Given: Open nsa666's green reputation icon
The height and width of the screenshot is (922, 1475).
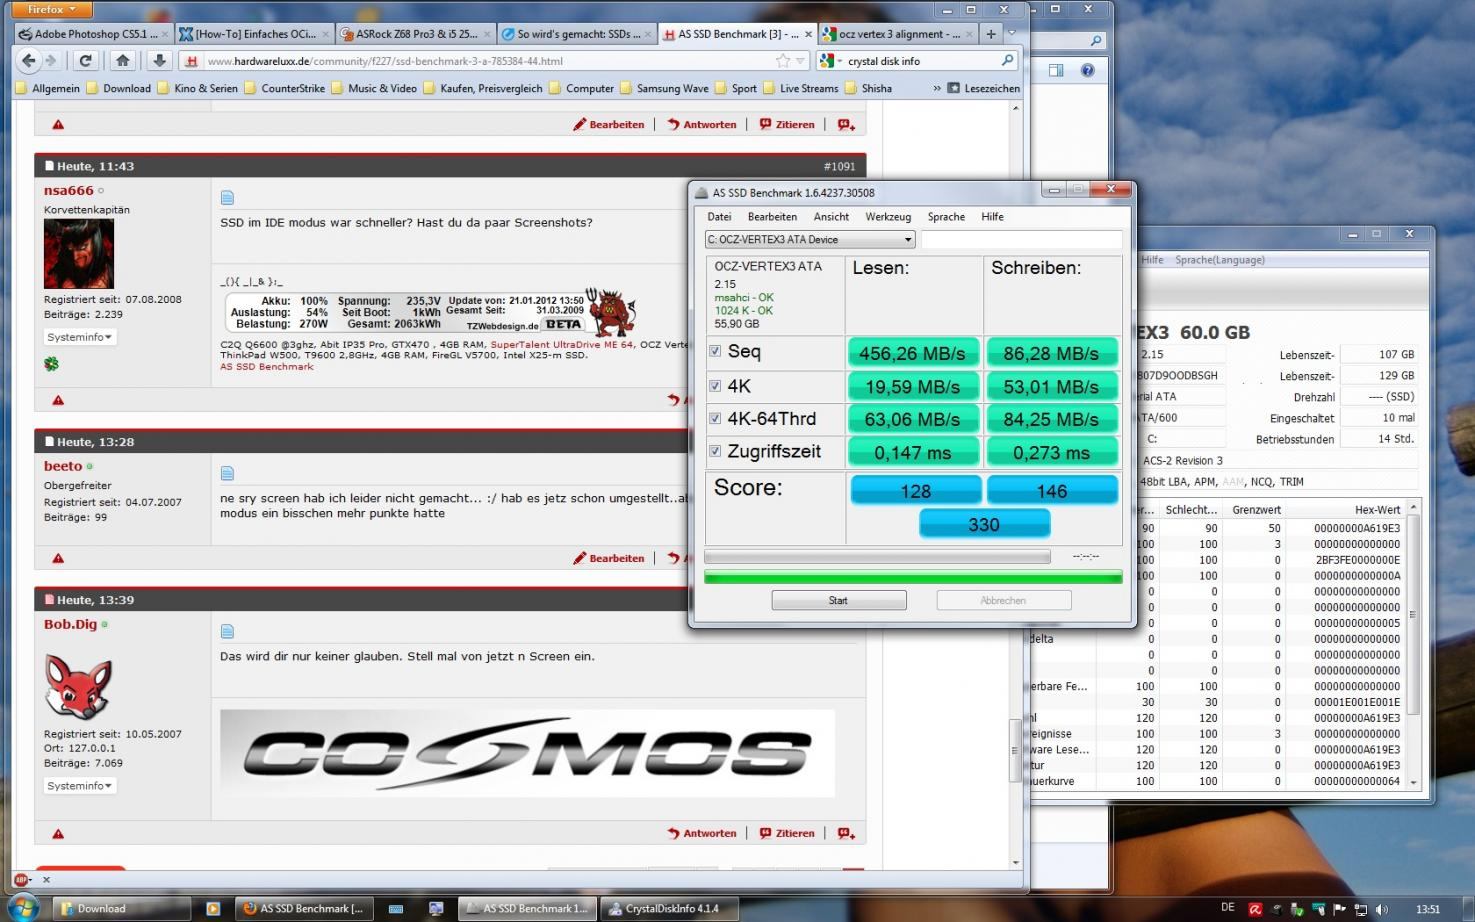Looking at the screenshot, I should [x=51, y=364].
